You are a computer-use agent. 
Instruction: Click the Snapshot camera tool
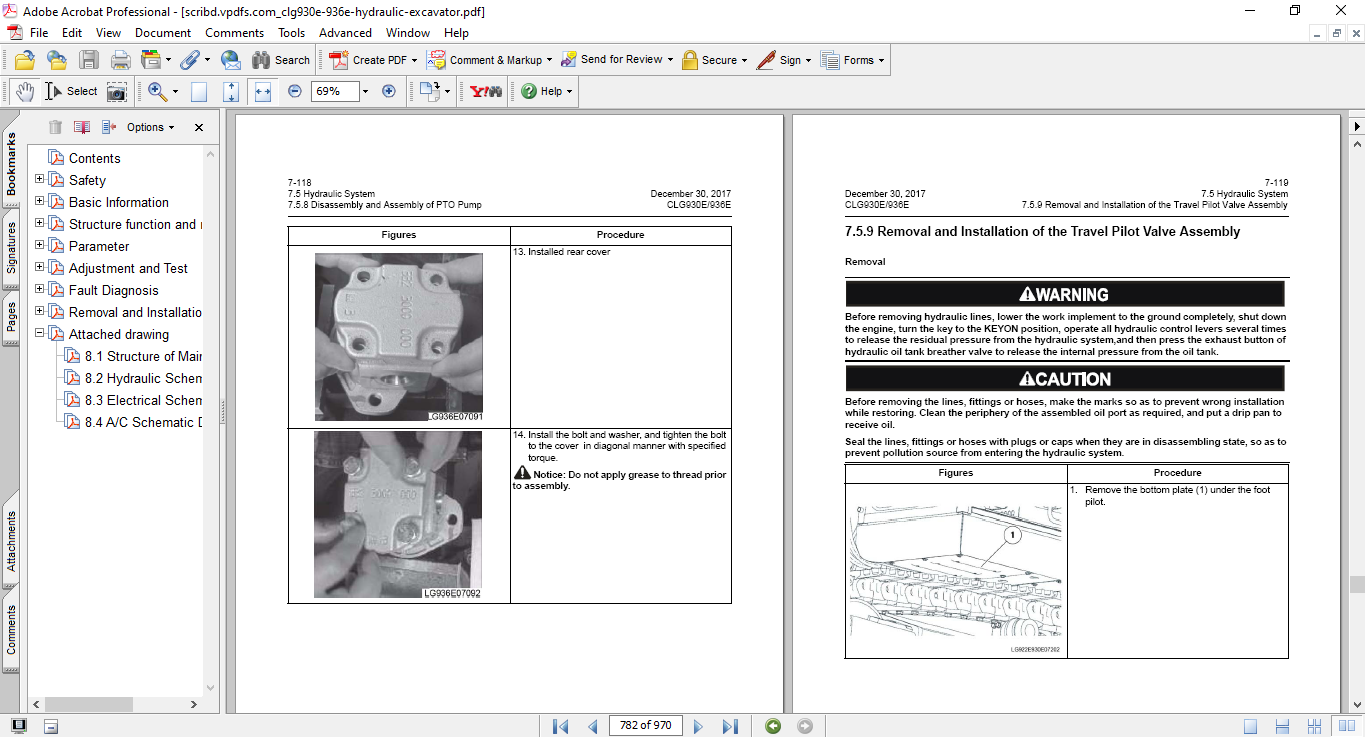pos(117,91)
